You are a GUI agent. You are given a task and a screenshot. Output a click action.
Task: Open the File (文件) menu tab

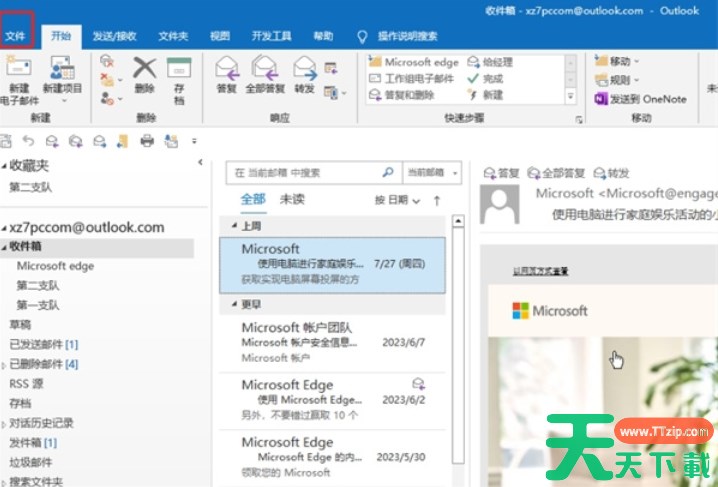[x=16, y=36]
